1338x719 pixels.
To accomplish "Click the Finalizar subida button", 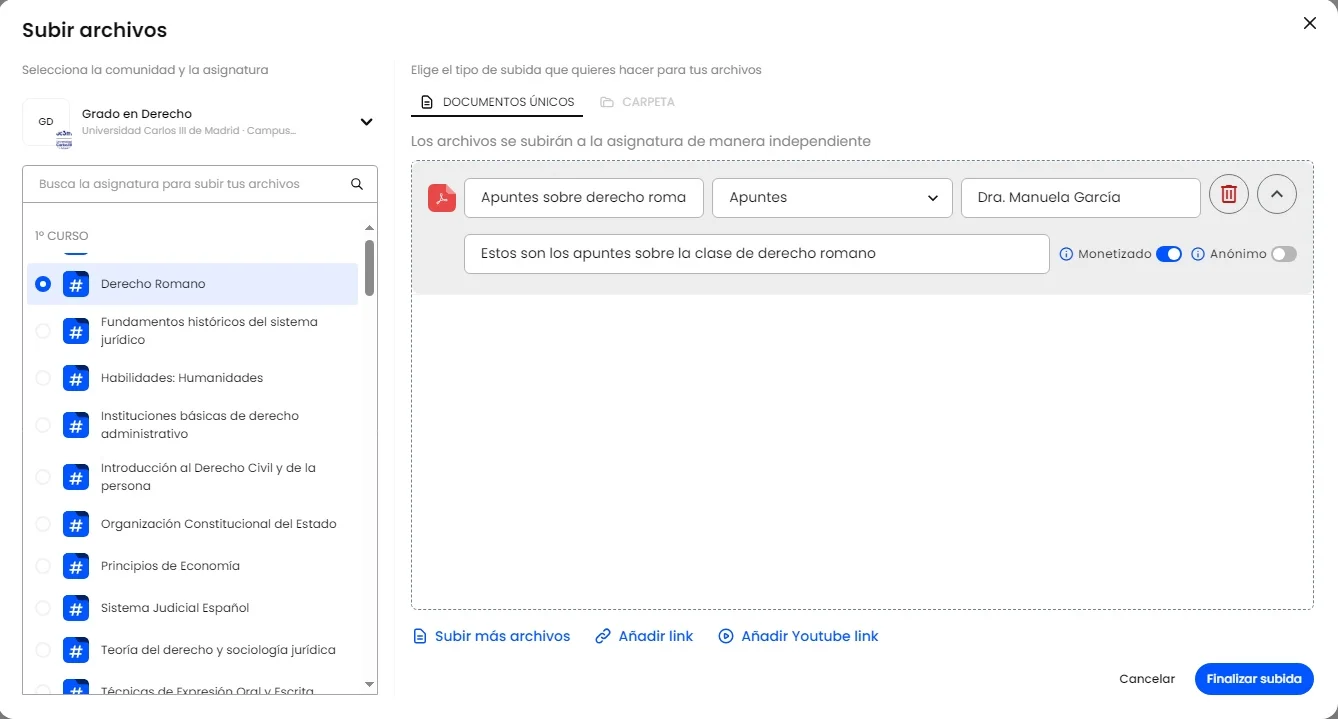I will pyautogui.click(x=1253, y=679).
